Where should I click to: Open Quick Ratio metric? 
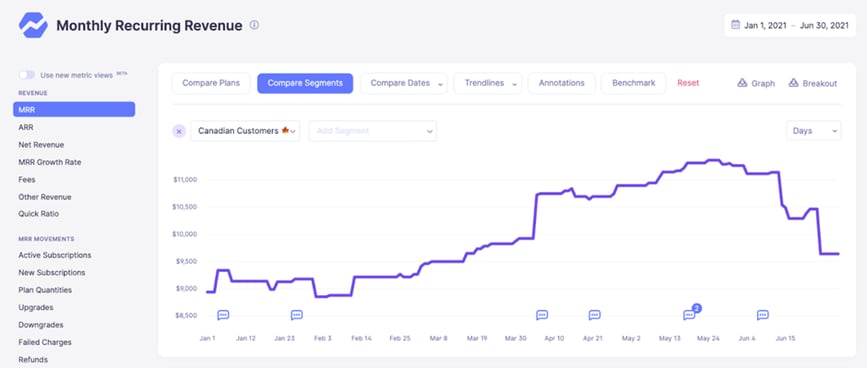coord(39,214)
